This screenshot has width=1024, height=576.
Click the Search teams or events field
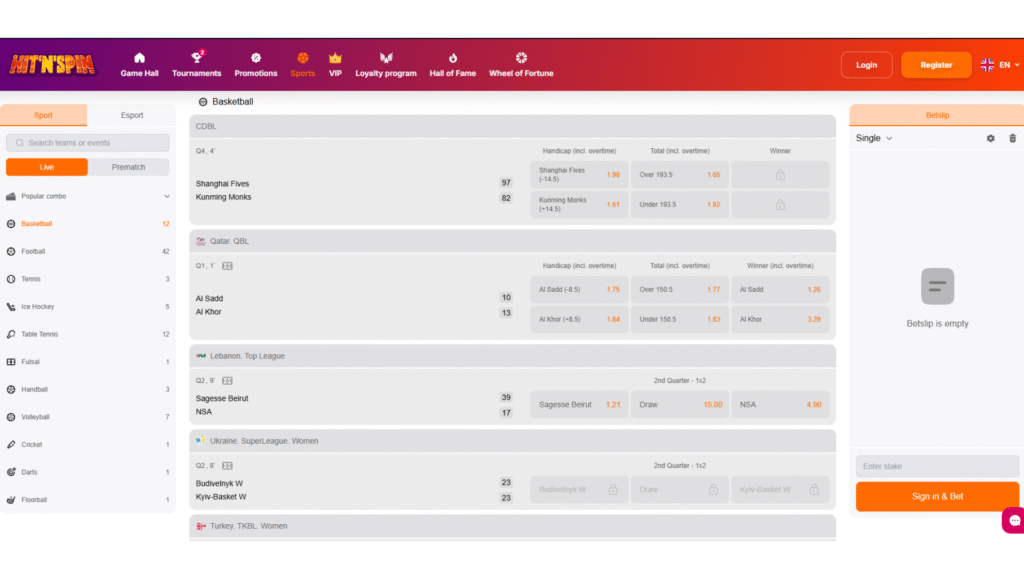[x=87, y=143]
